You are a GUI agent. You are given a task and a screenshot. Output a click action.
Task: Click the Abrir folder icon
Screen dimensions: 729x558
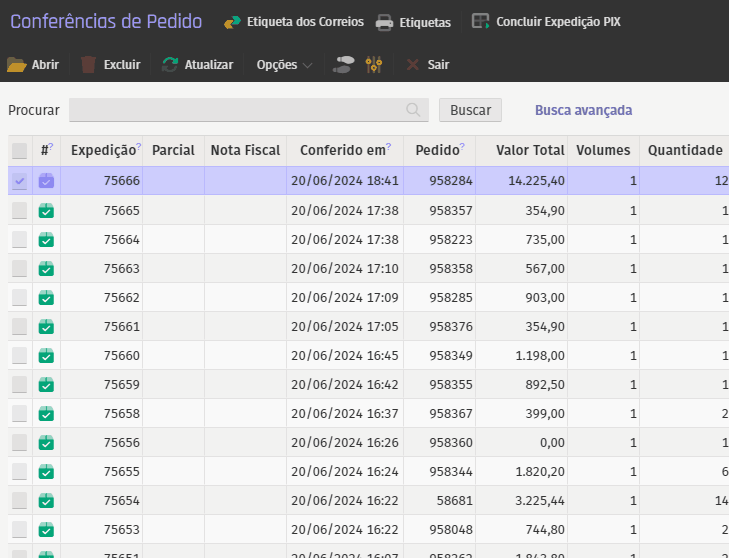pos(17,65)
